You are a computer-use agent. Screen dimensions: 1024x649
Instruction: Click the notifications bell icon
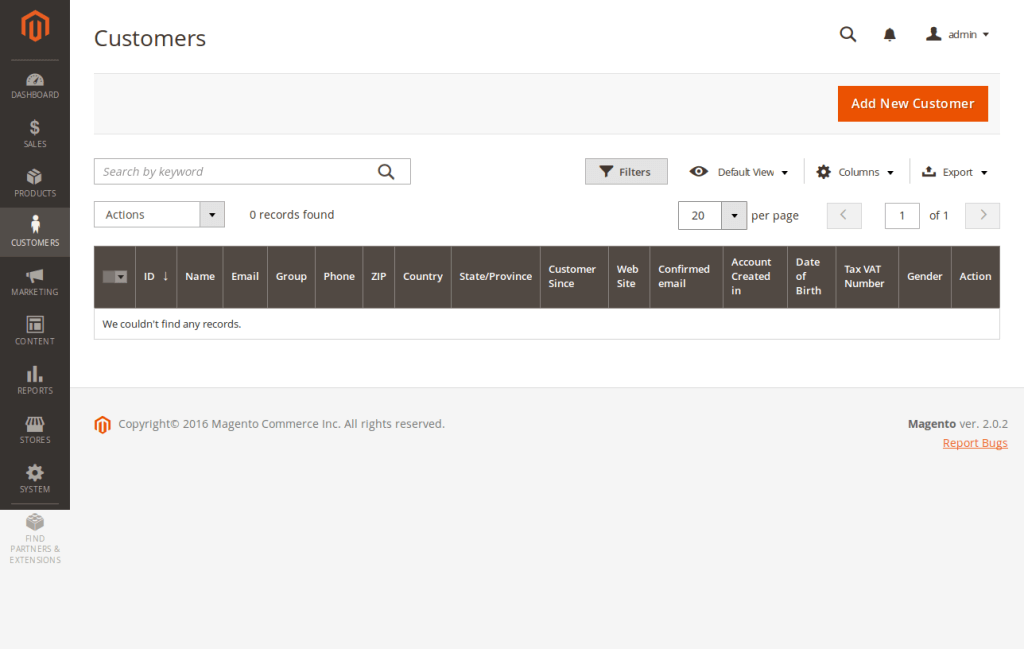pos(889,35)
